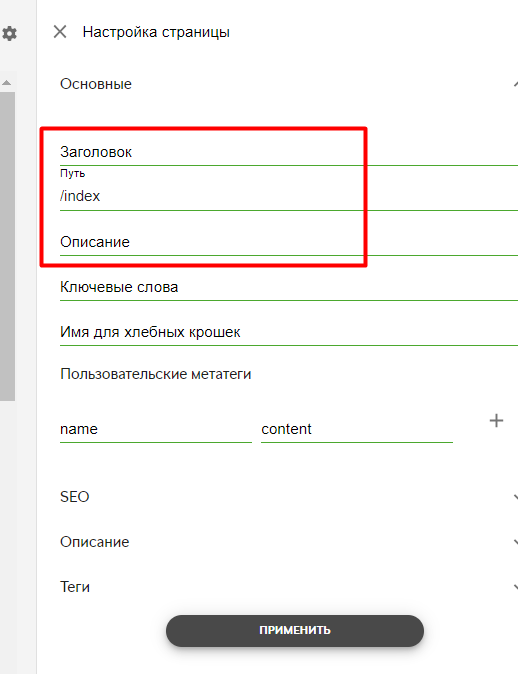Image resolution: width=518 pixels, height=674 pixels.
Task: Click the left vertical scrollbar thumb
Action: click(7, 246)
